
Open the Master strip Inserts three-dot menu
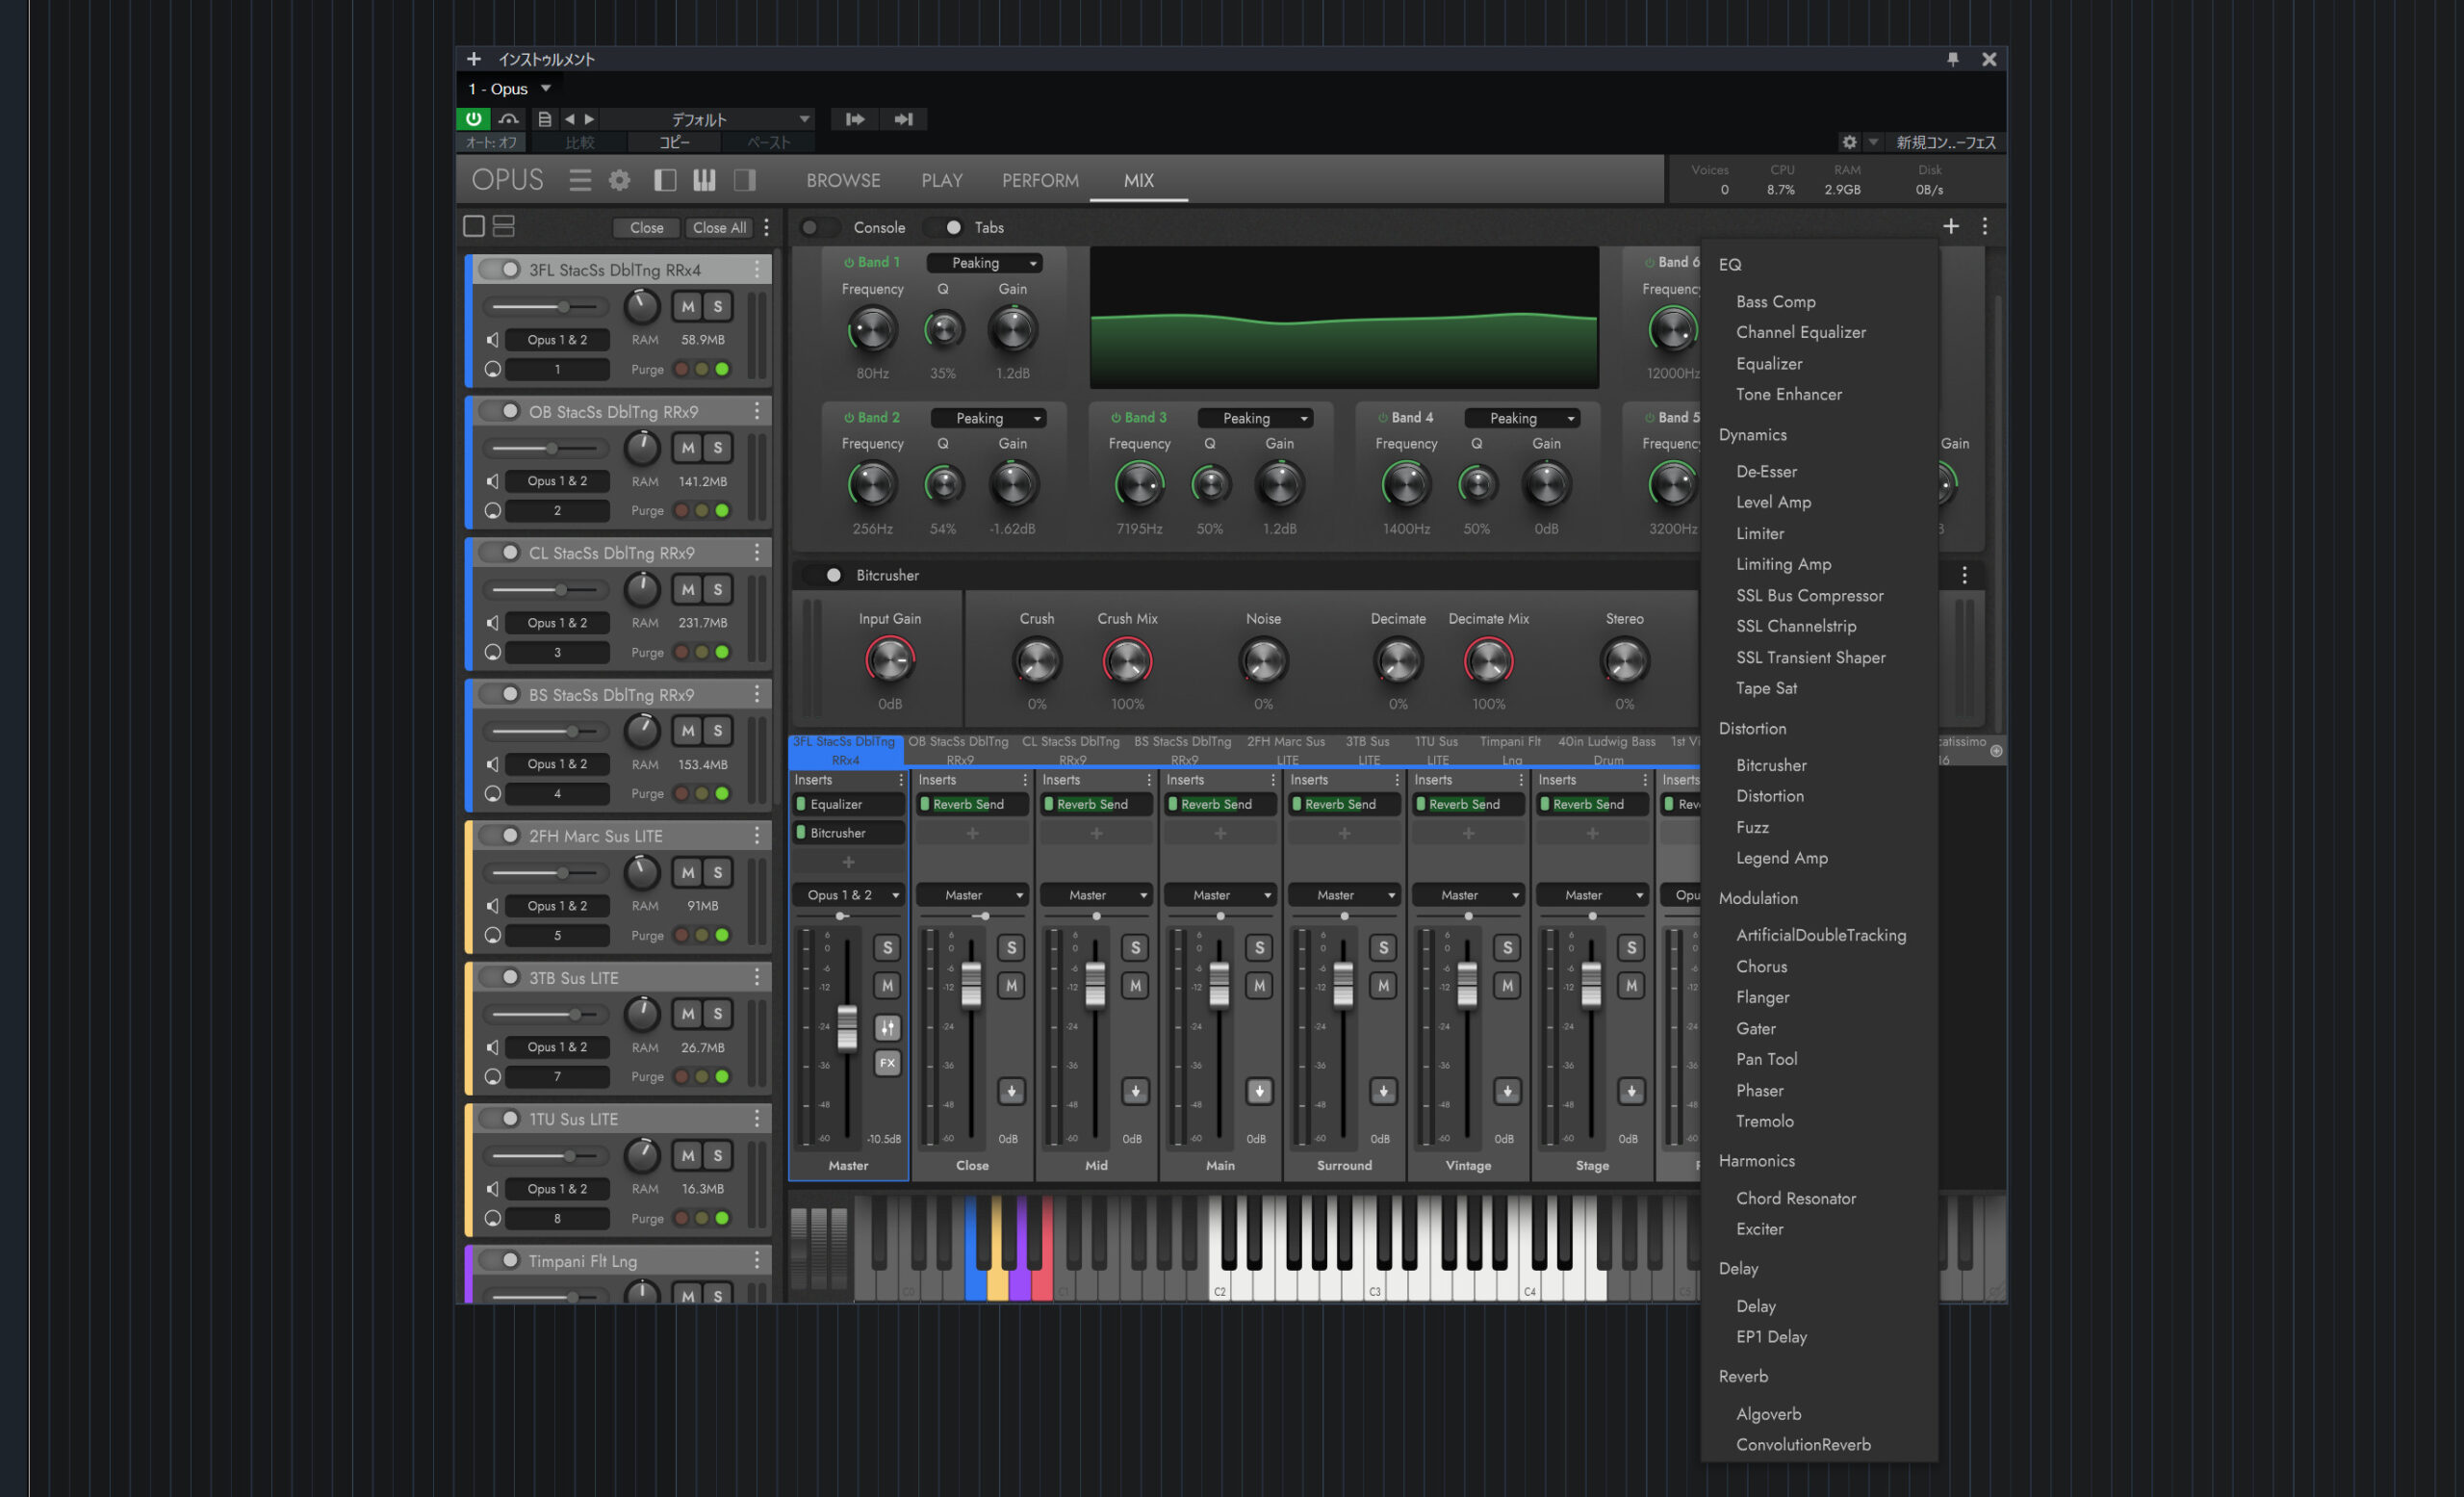click(x=900, y=779)
